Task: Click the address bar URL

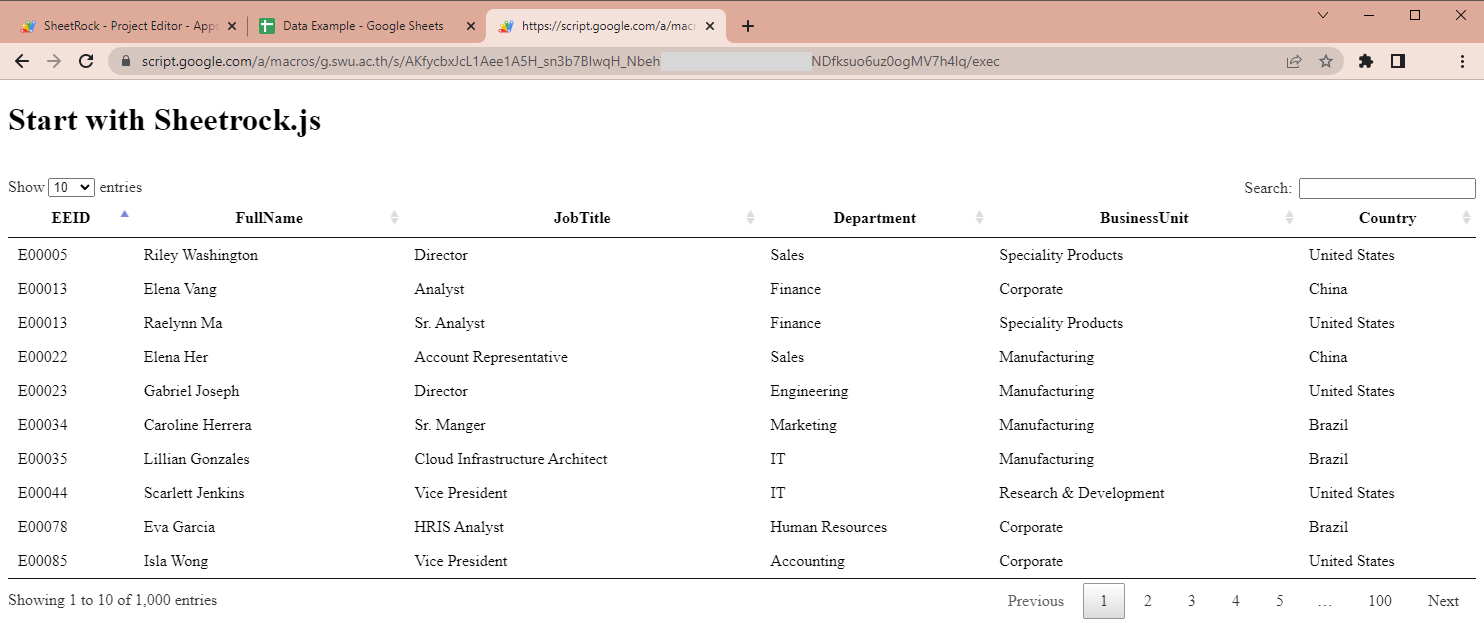Action: coord(570,61)
